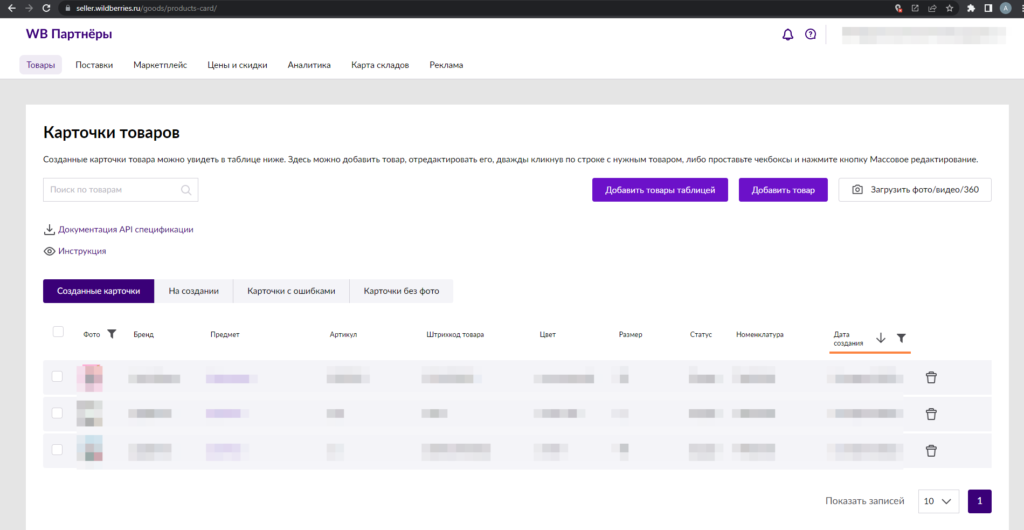The image size is (1024, 530).
Task: Click the filter icon next to Фото column
Action: pyautogui.click(x=112, y=334)
